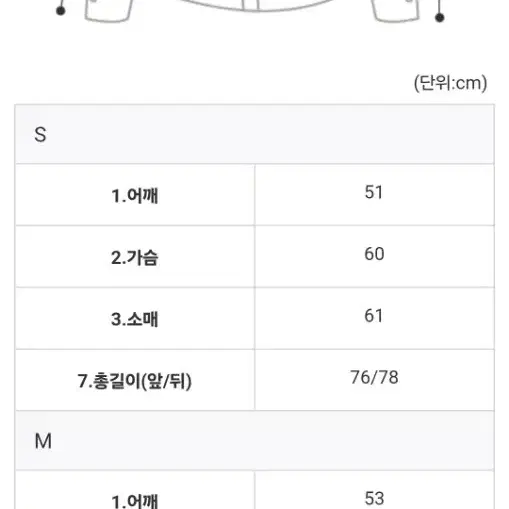
Task: Click the letter S size label
Action: pyautogui.click(x=40, y=135)
